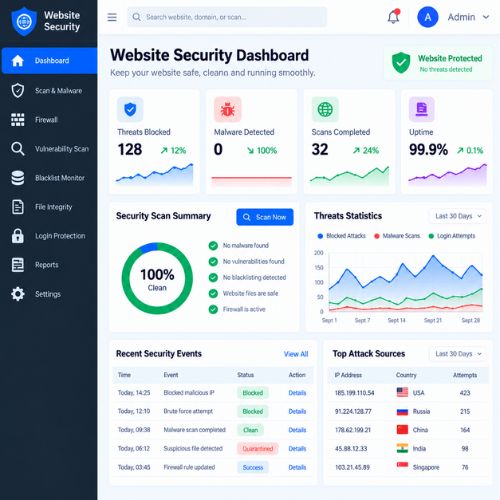Image resolution: width=500 pixels, height=500 pixels.
Task: Click the Russia flag icon
Action: coord(402,411)
